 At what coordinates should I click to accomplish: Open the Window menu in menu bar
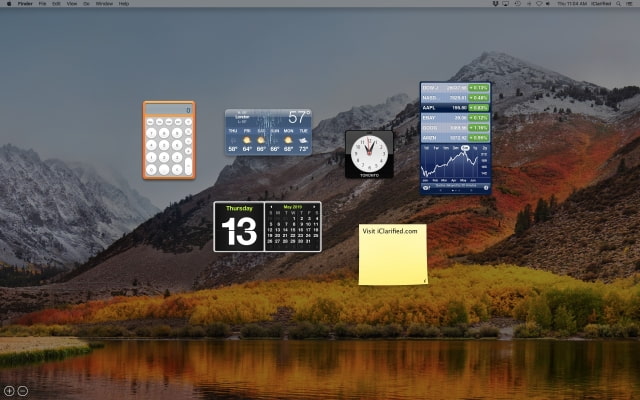104,4
